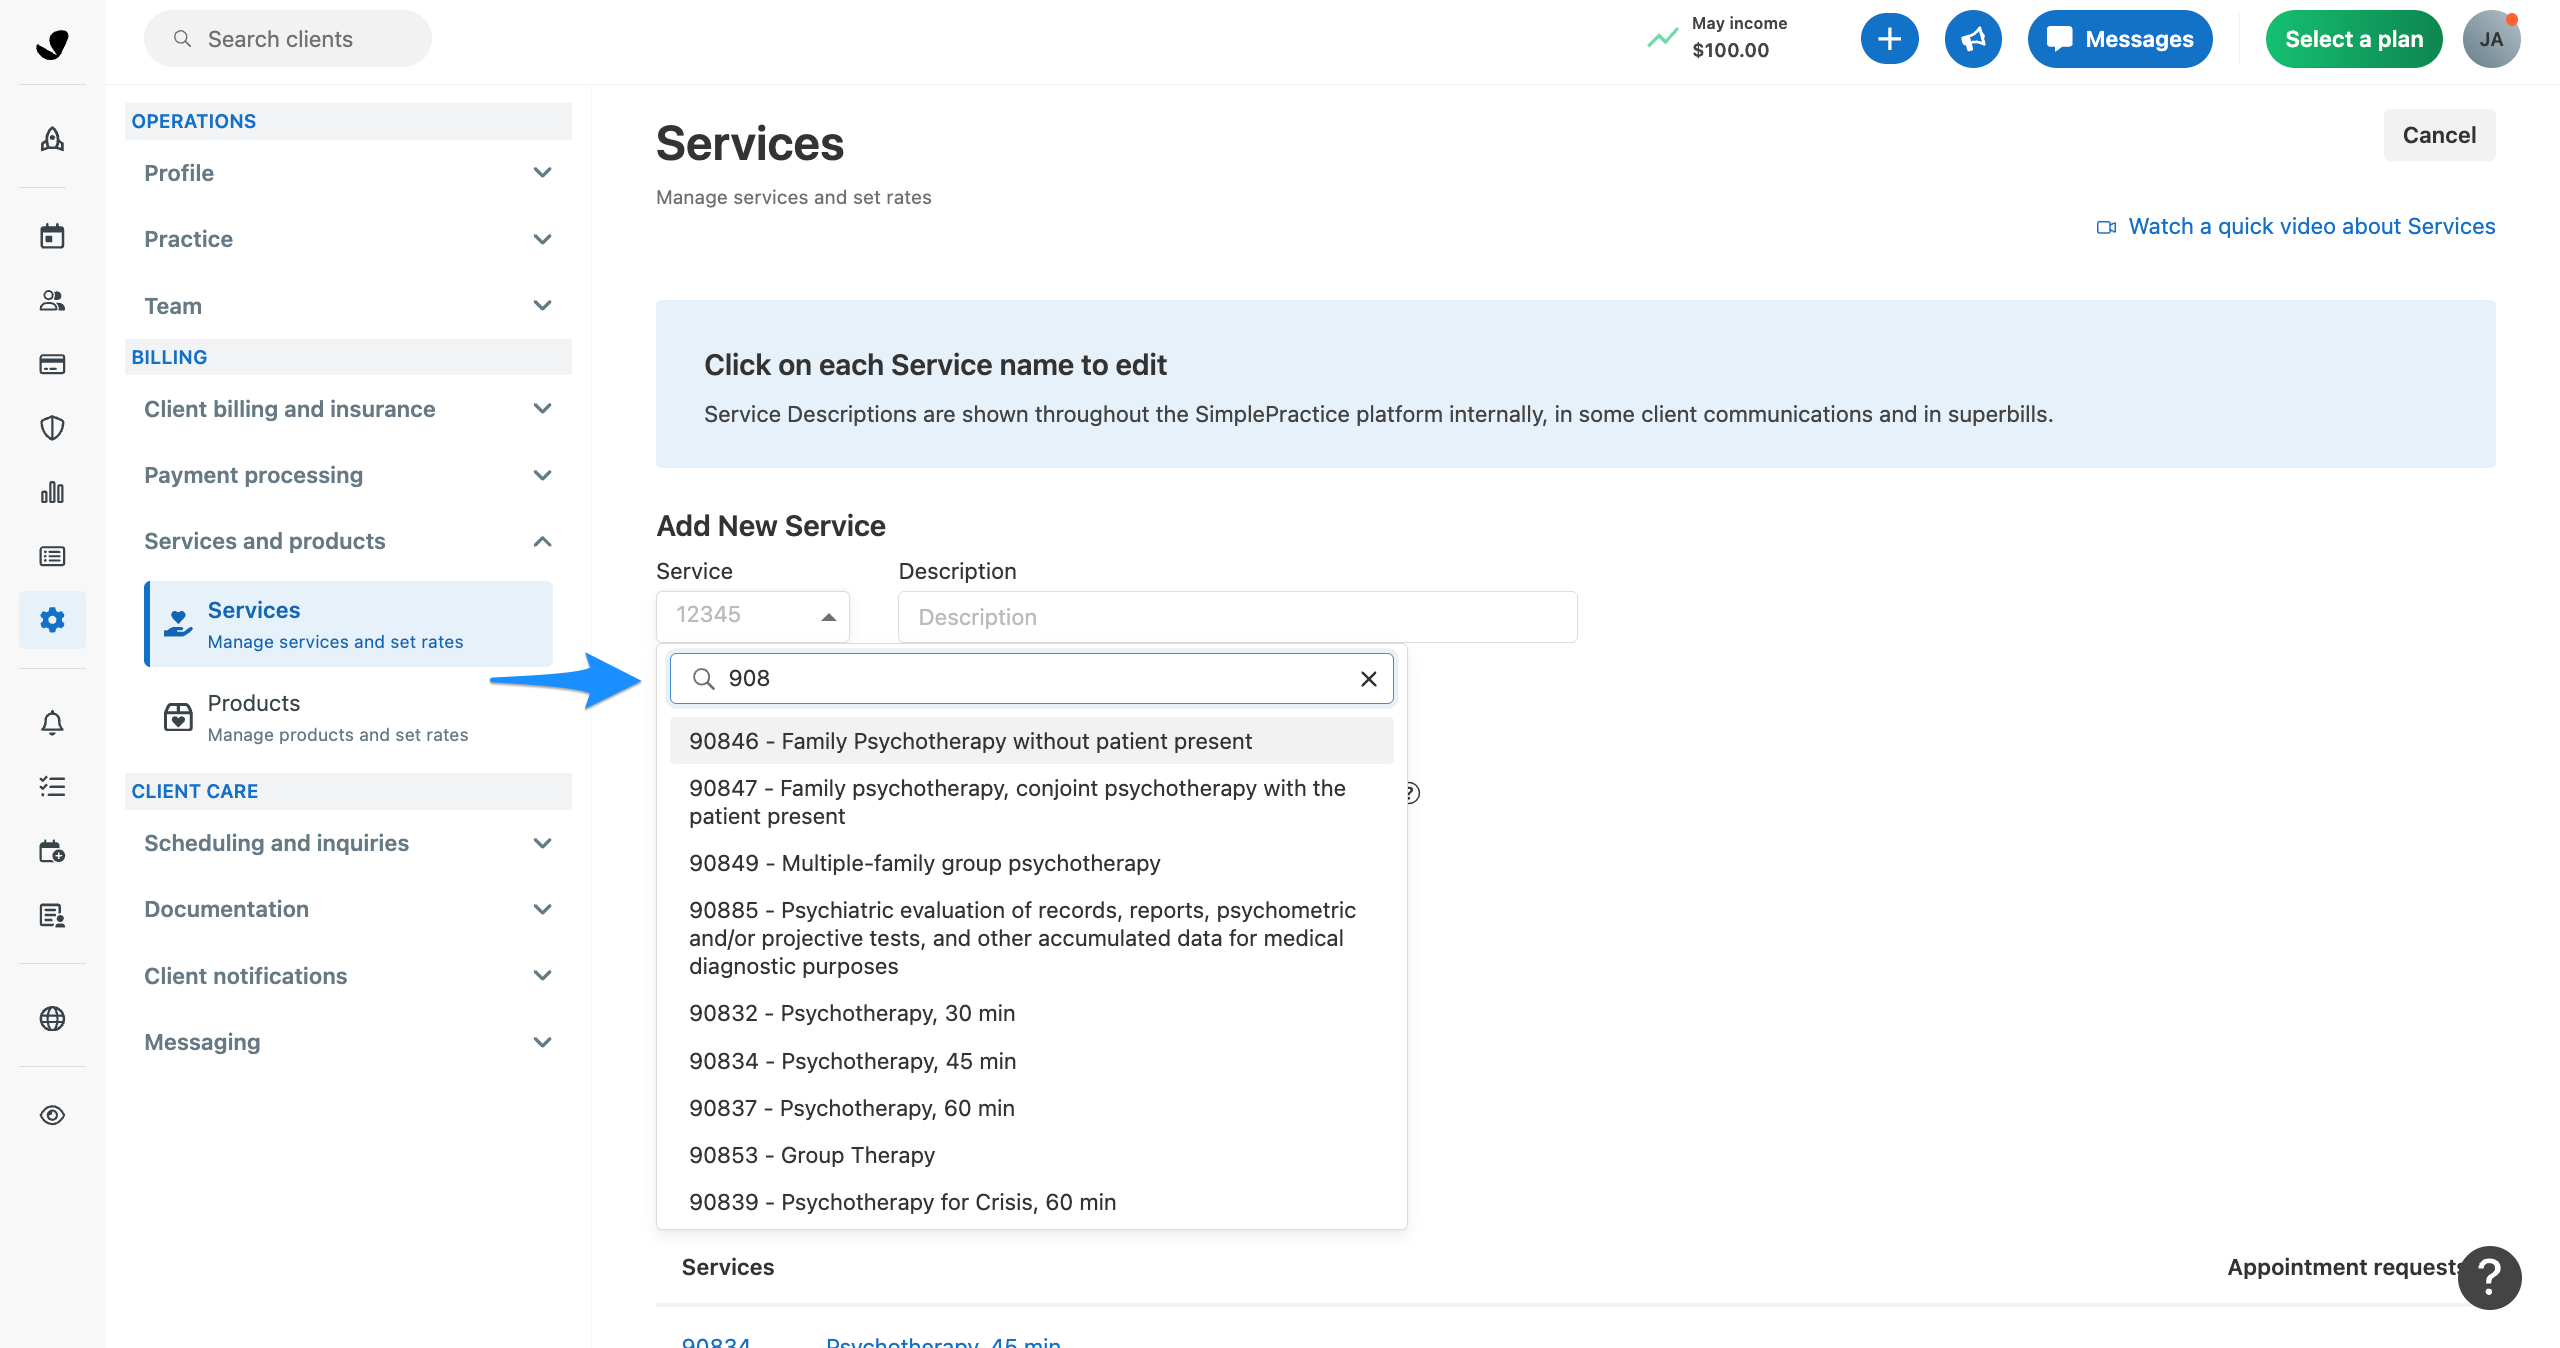Open the reminders bell icon

(x=52, y=722)
